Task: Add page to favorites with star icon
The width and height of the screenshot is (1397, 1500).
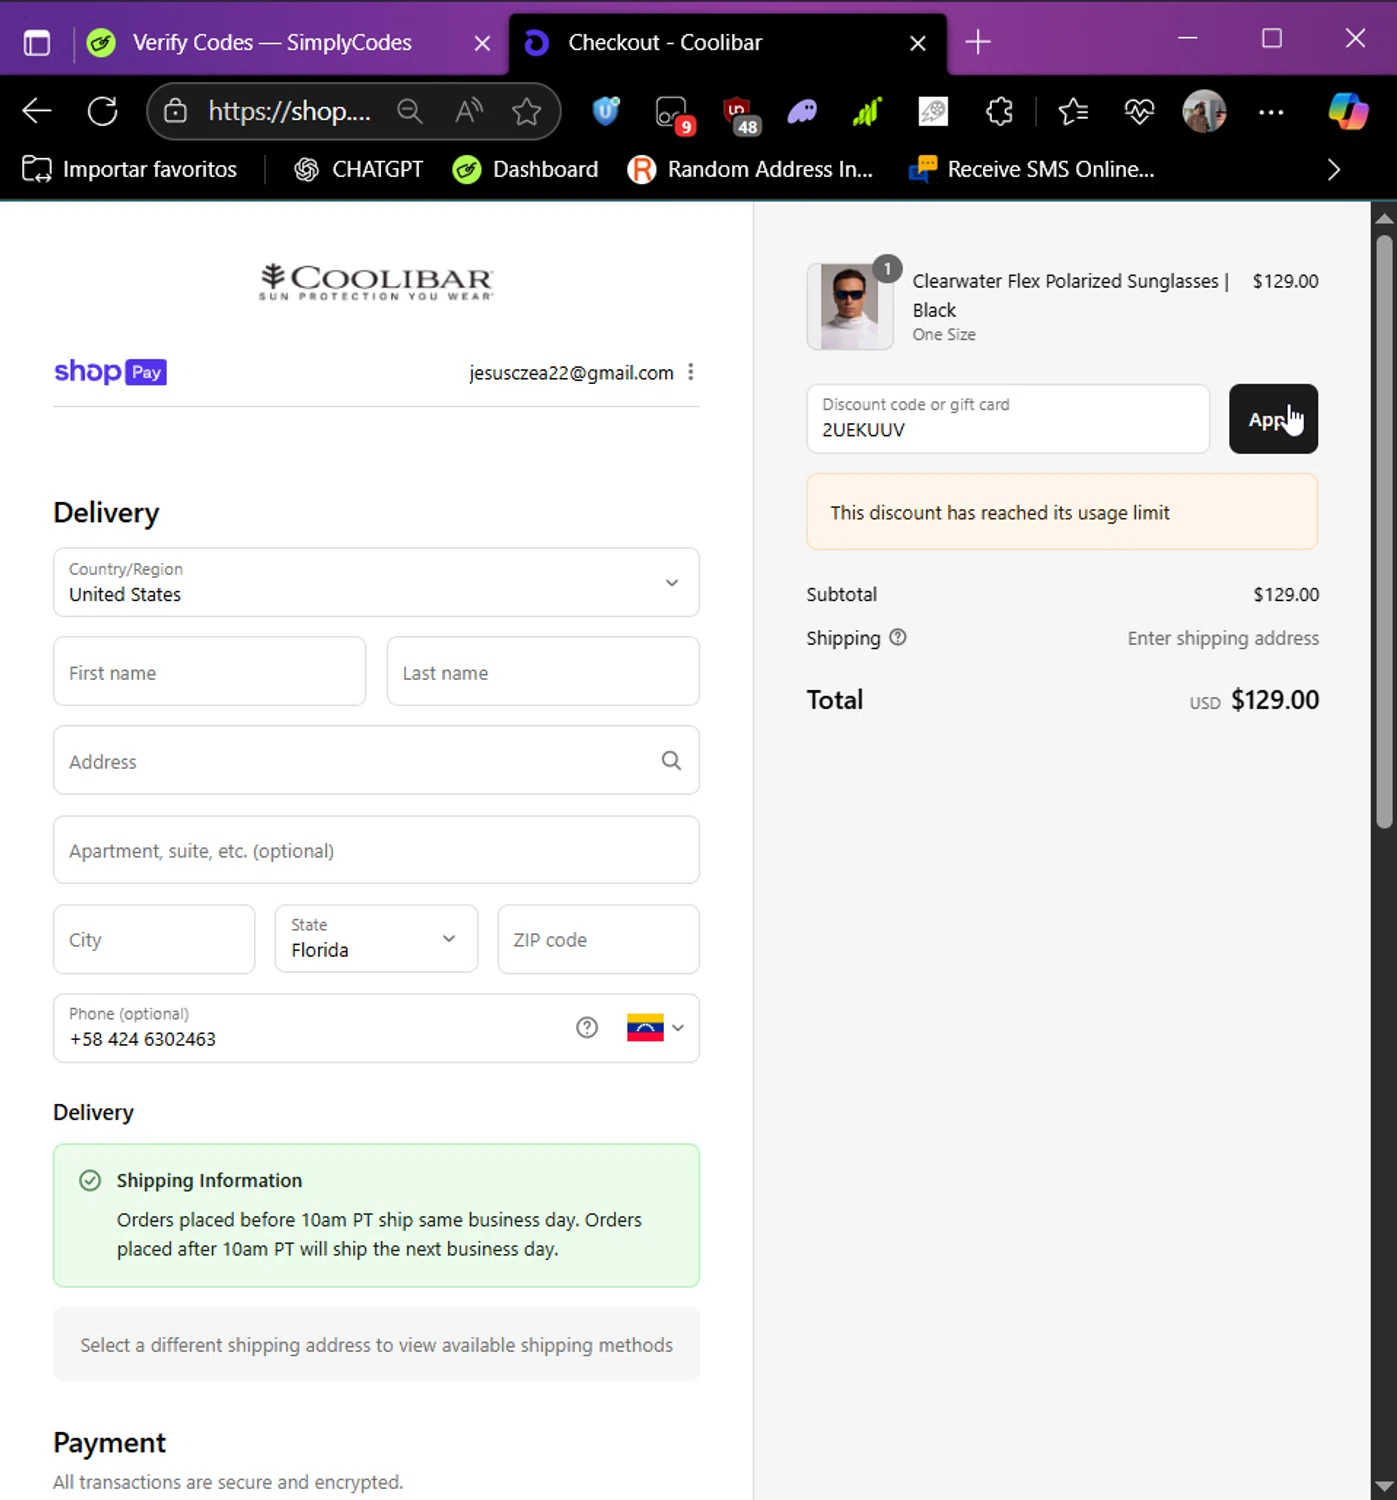Action: tap(527, 111)
